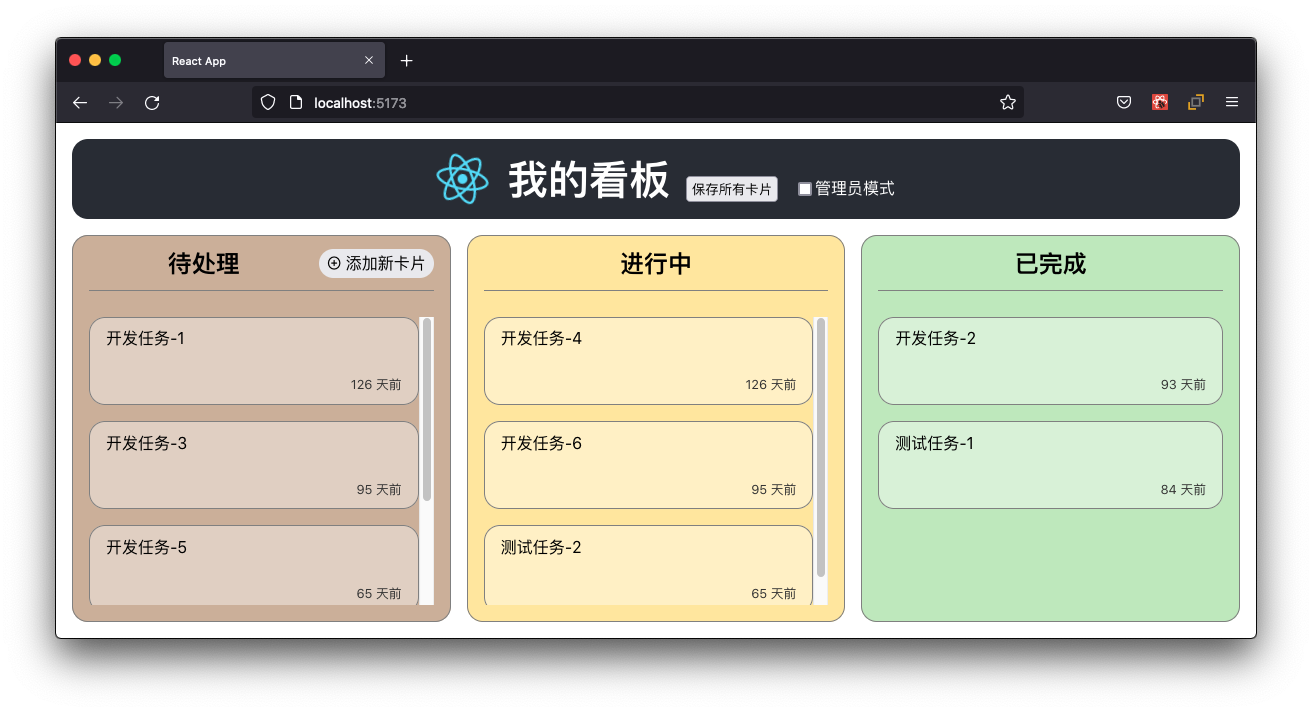Open card 开发任务-2
The height and width of the screenshot is (712, 1312).
pos(1050,361)
